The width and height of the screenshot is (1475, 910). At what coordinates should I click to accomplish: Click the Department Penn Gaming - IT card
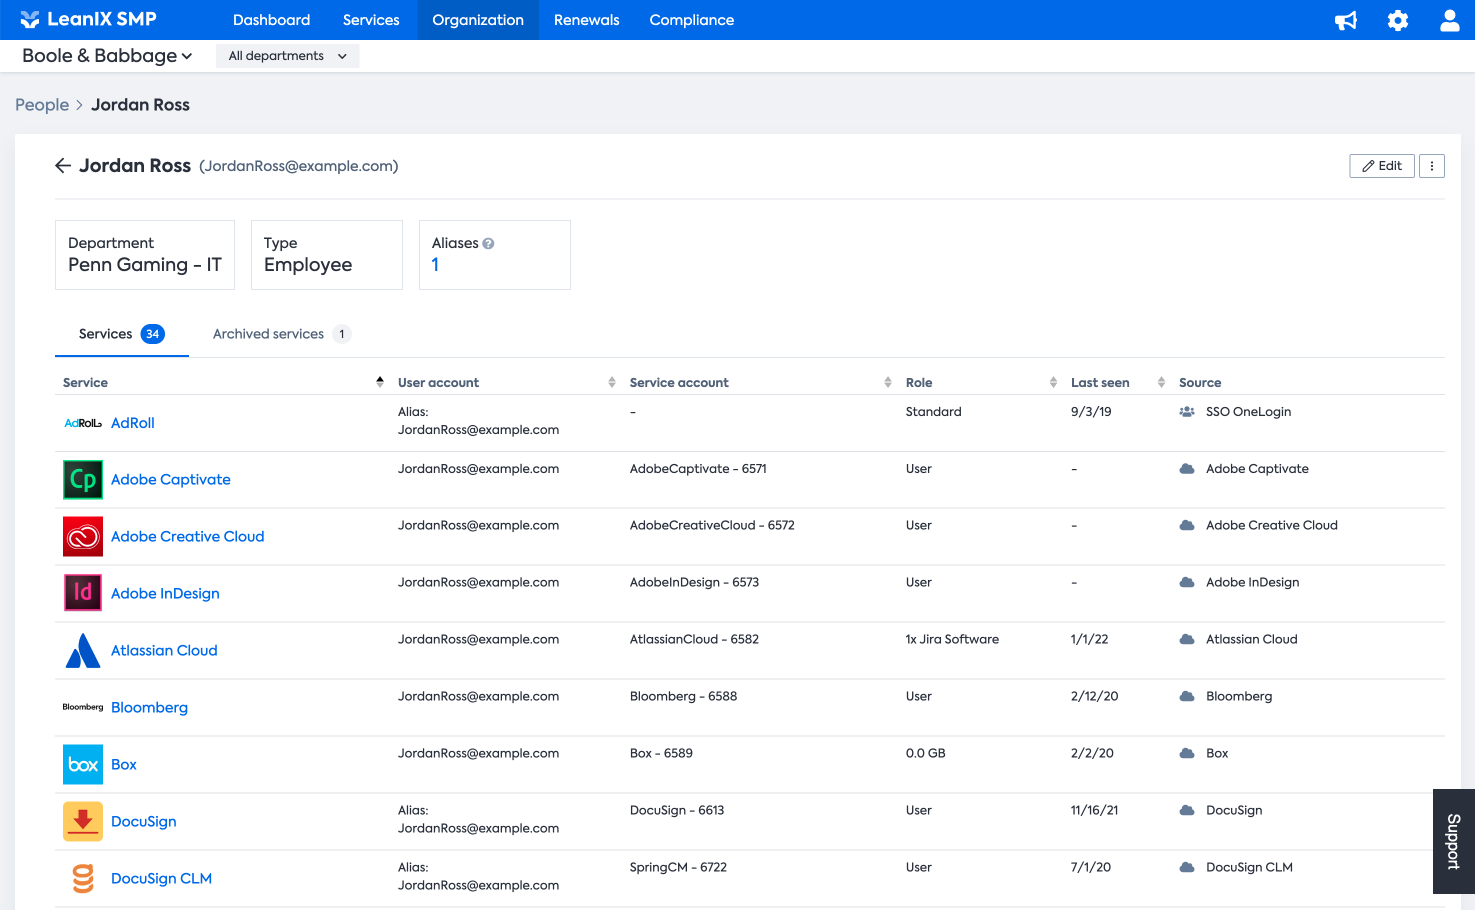point(145,255)
